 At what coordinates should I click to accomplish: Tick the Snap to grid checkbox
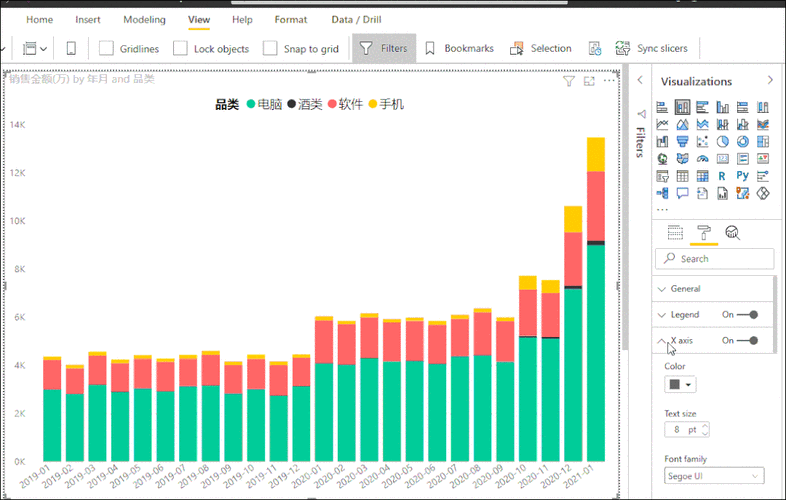pyautogui.click(x=270, y=49)
